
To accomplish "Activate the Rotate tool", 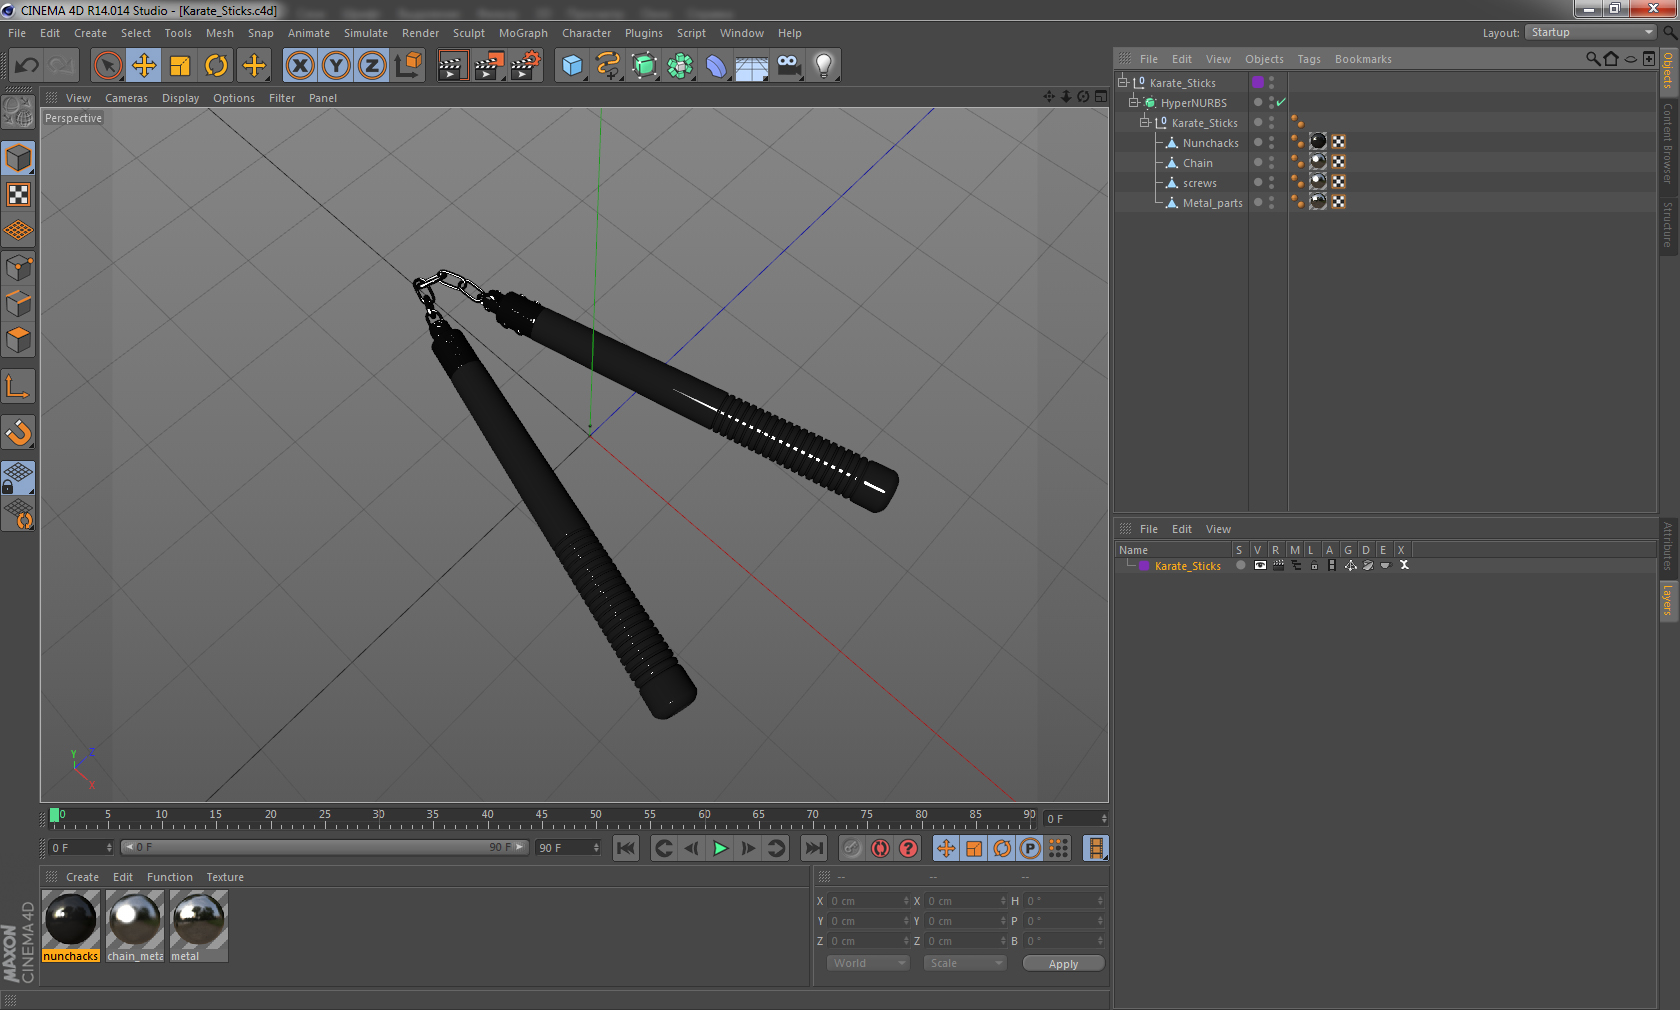I will pyautogui.click(x=216, y=66).
